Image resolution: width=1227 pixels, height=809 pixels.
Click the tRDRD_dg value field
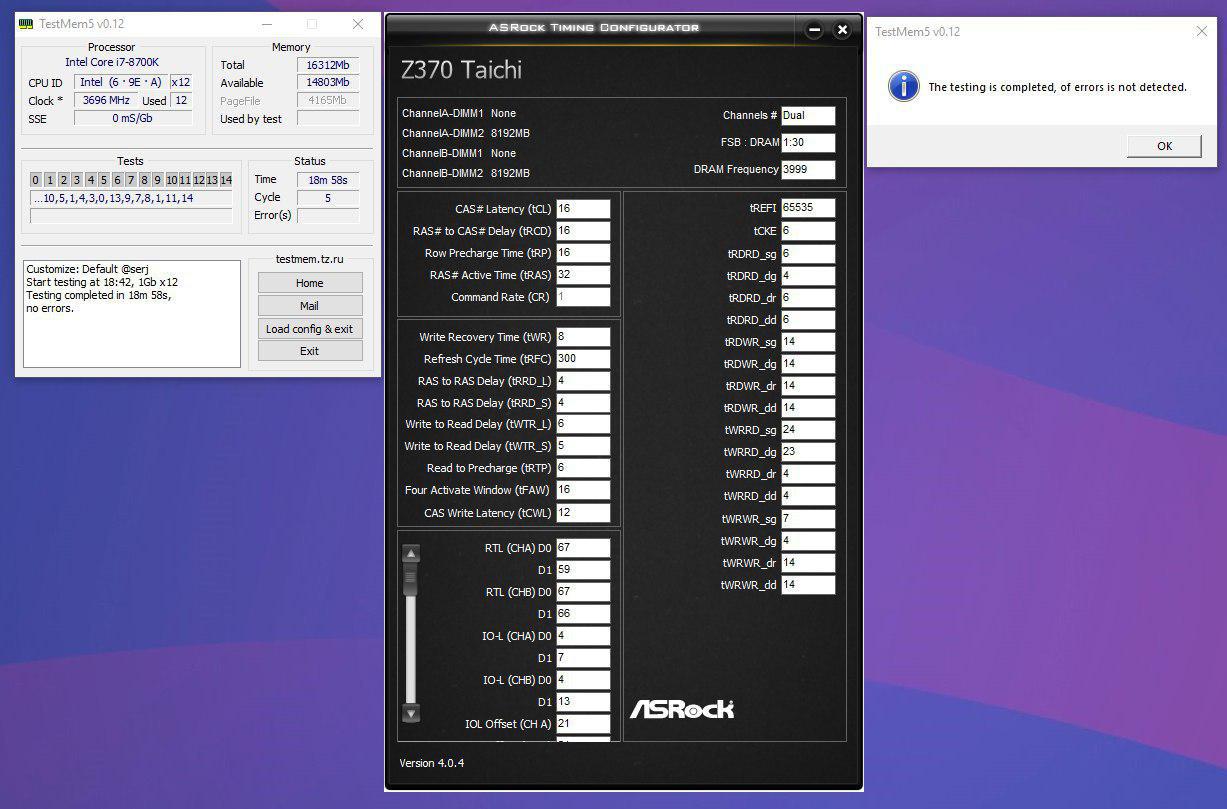808,276
